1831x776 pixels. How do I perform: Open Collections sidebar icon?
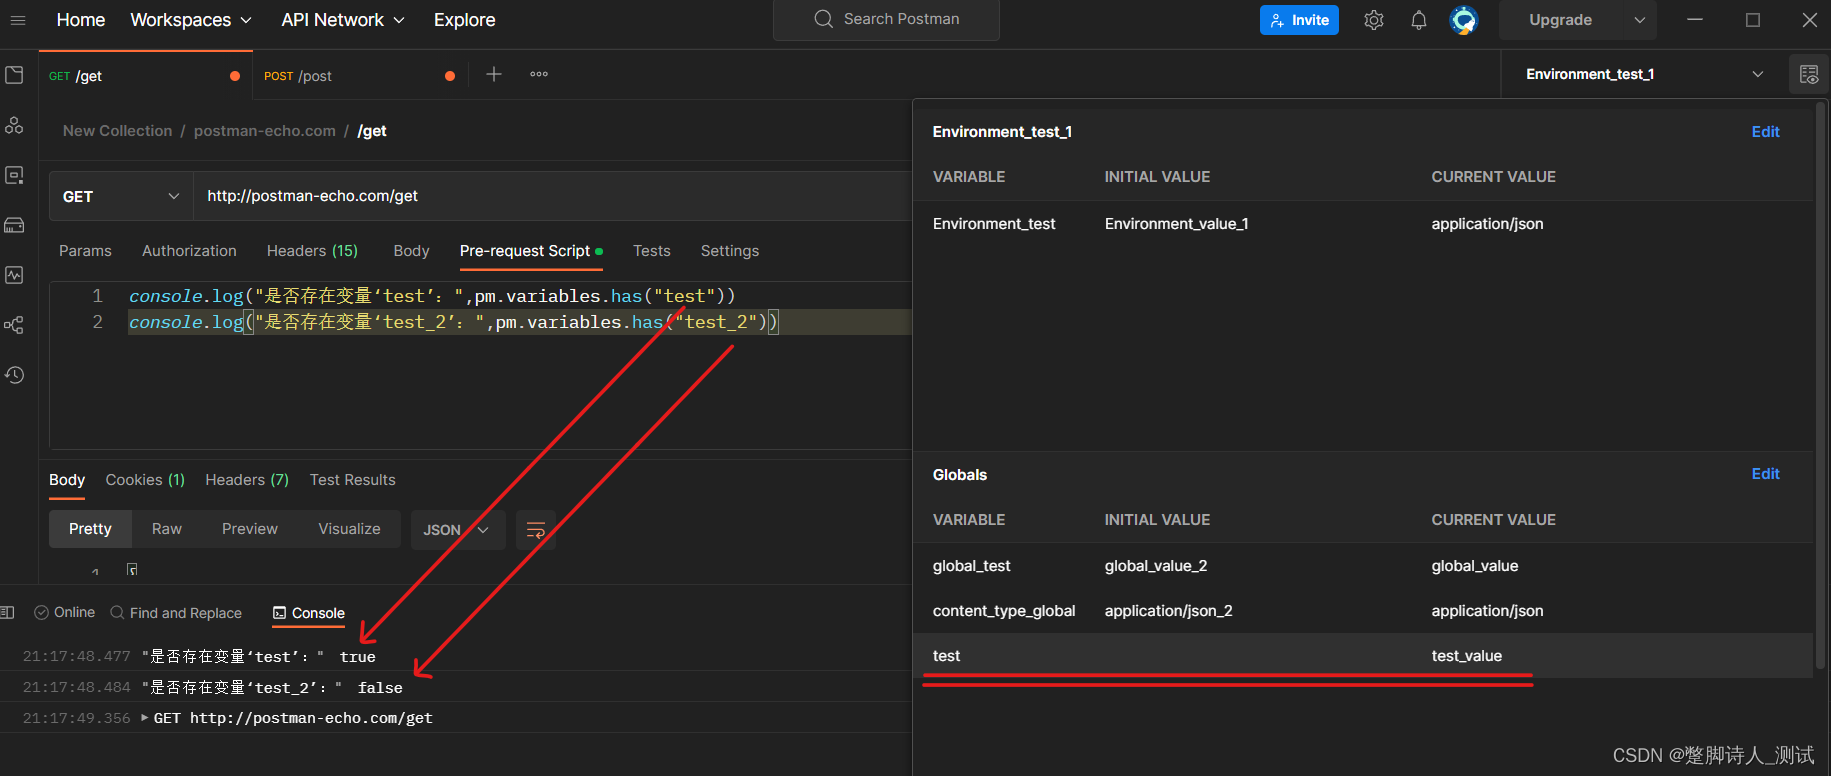pos(14,75)
